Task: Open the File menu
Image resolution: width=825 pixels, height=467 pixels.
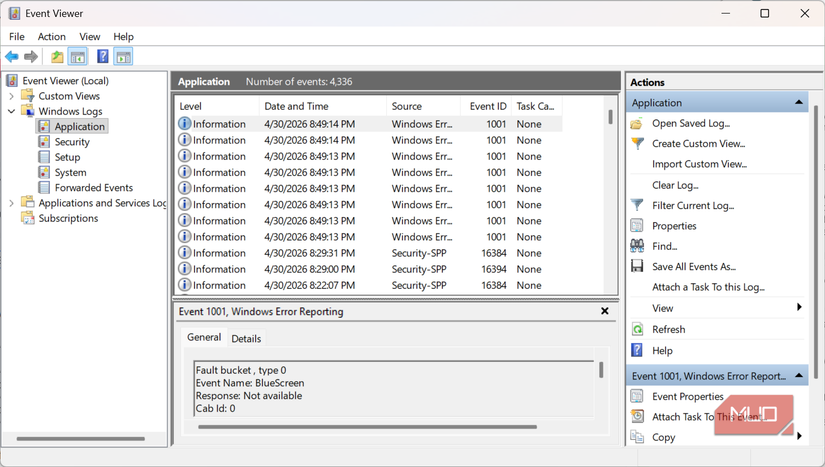Action: tap(17, 36)
